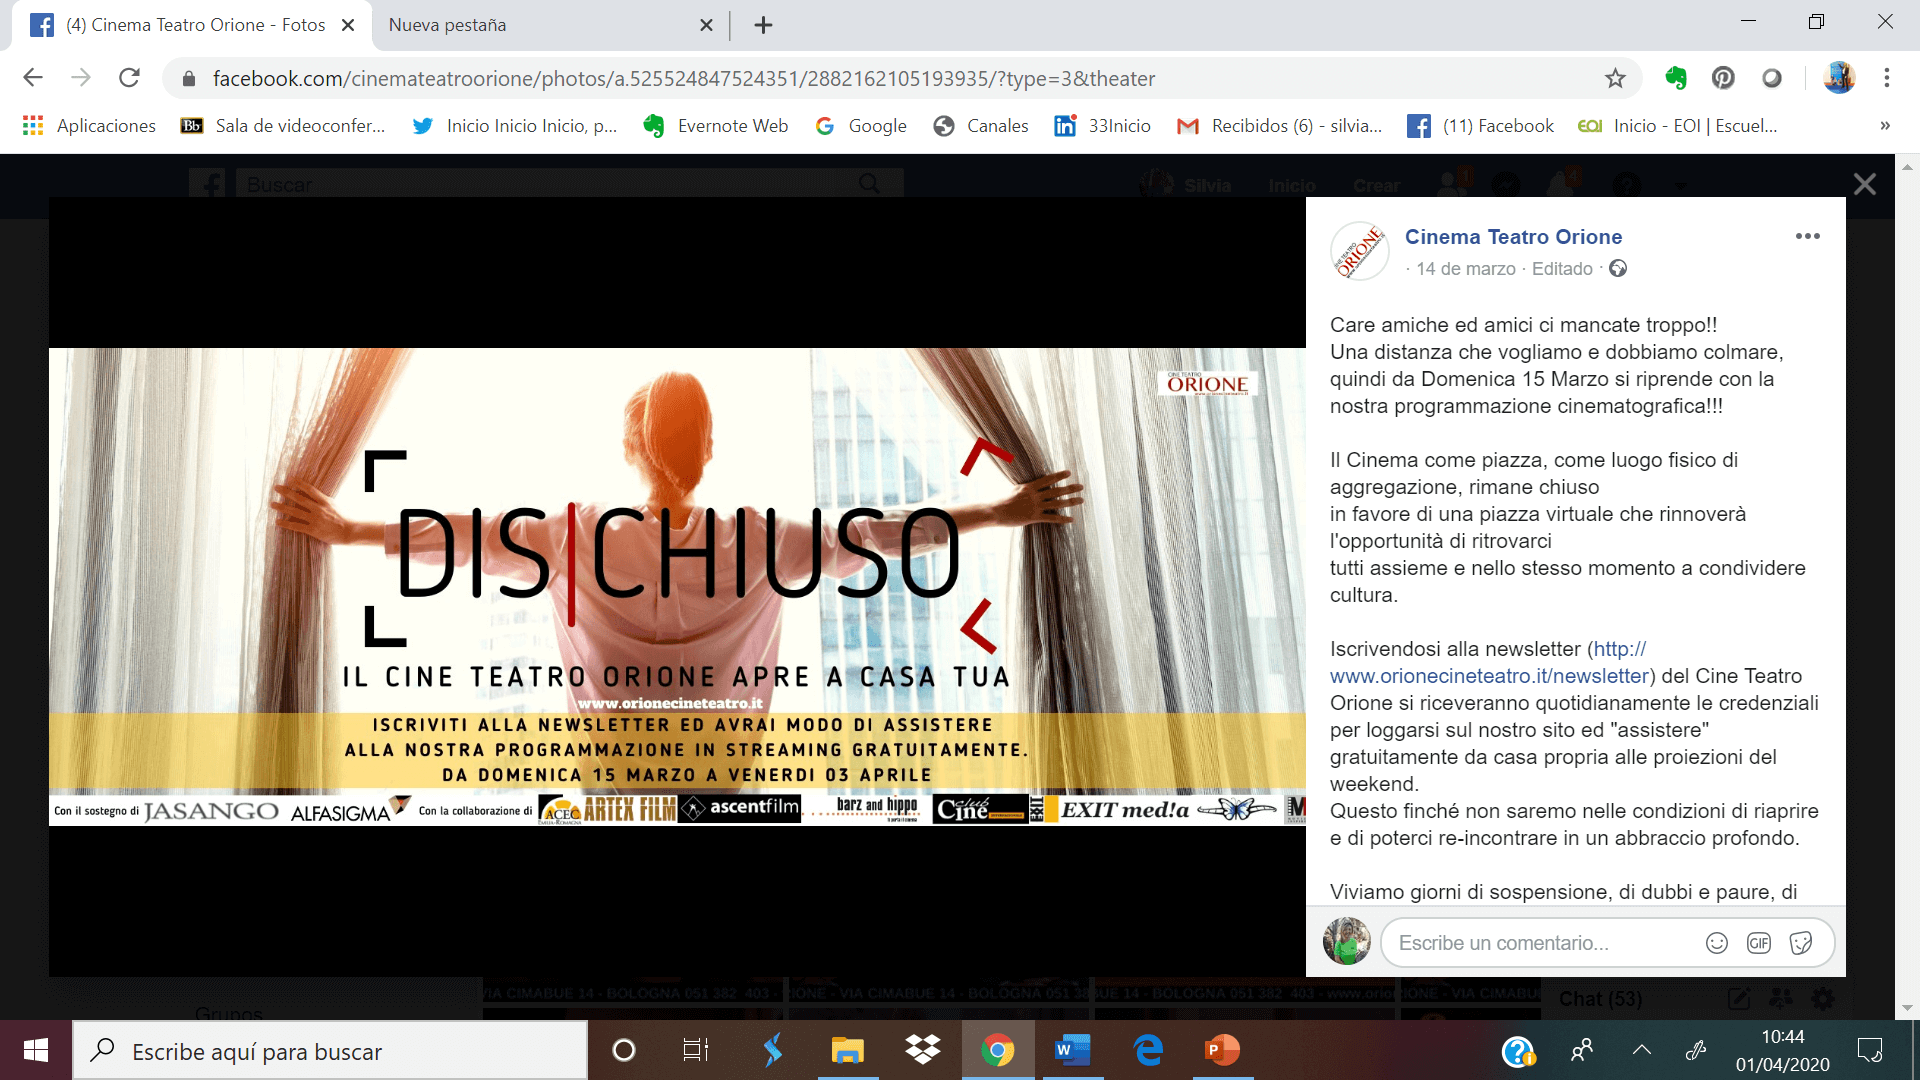
Task: Open the Canales bookmark
Action: (981, 126)
